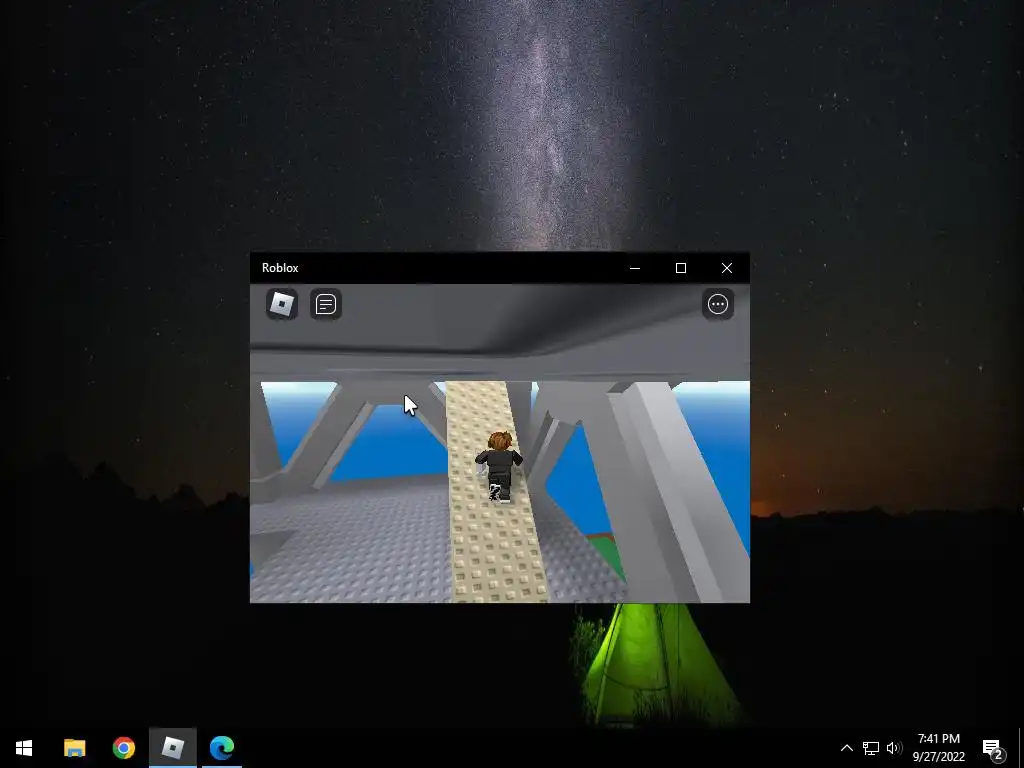Select the Roblox taskbar icon
The height and width of the screenshot is (768, 1024).
(172, 748)
